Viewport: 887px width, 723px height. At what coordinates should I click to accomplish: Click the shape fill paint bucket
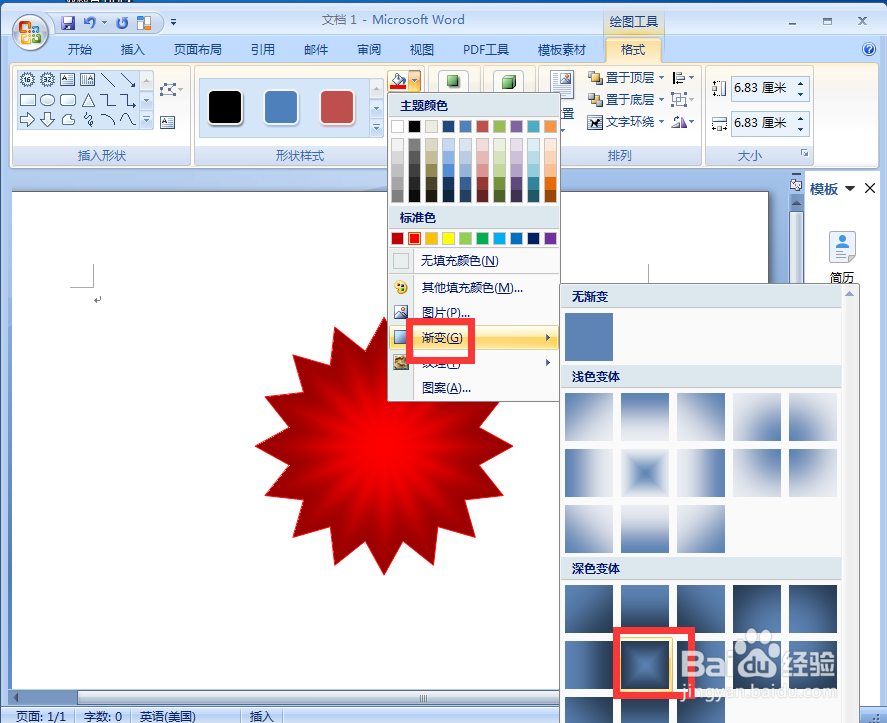tap(398, 81)
